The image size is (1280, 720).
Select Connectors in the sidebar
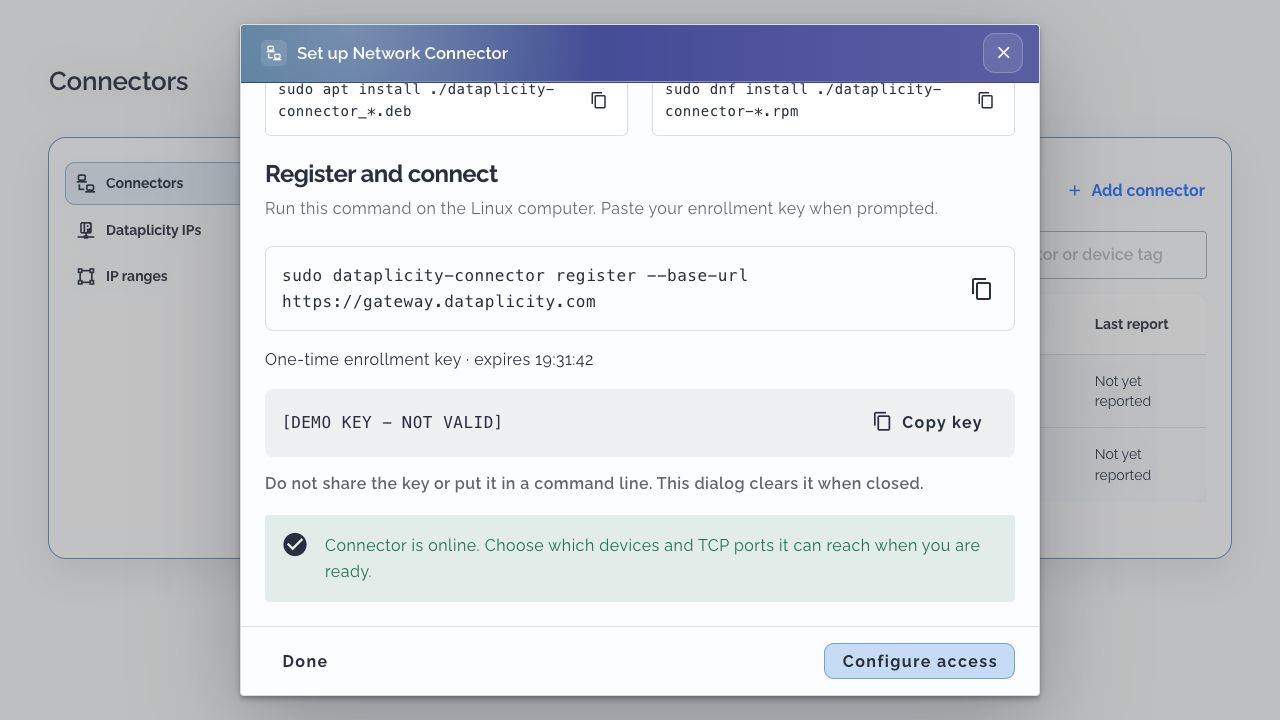(x=153, y=183)
